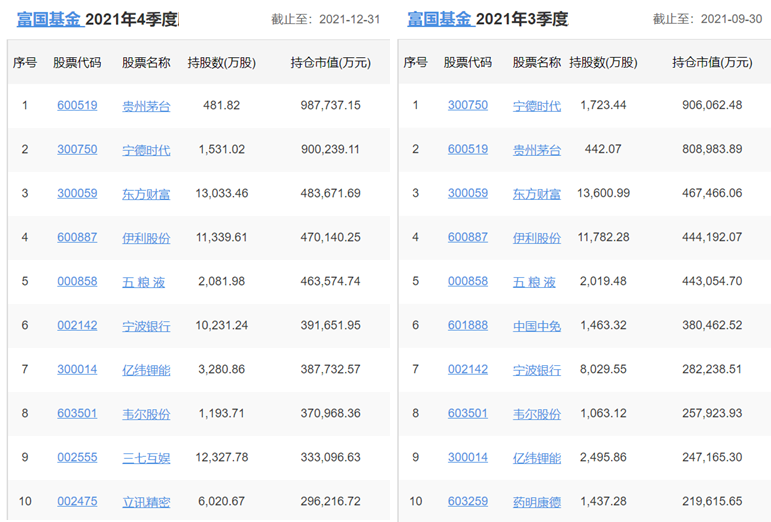Select the 股票名称 header in the 3季度 table
The image size is (771, 522).
536,62
